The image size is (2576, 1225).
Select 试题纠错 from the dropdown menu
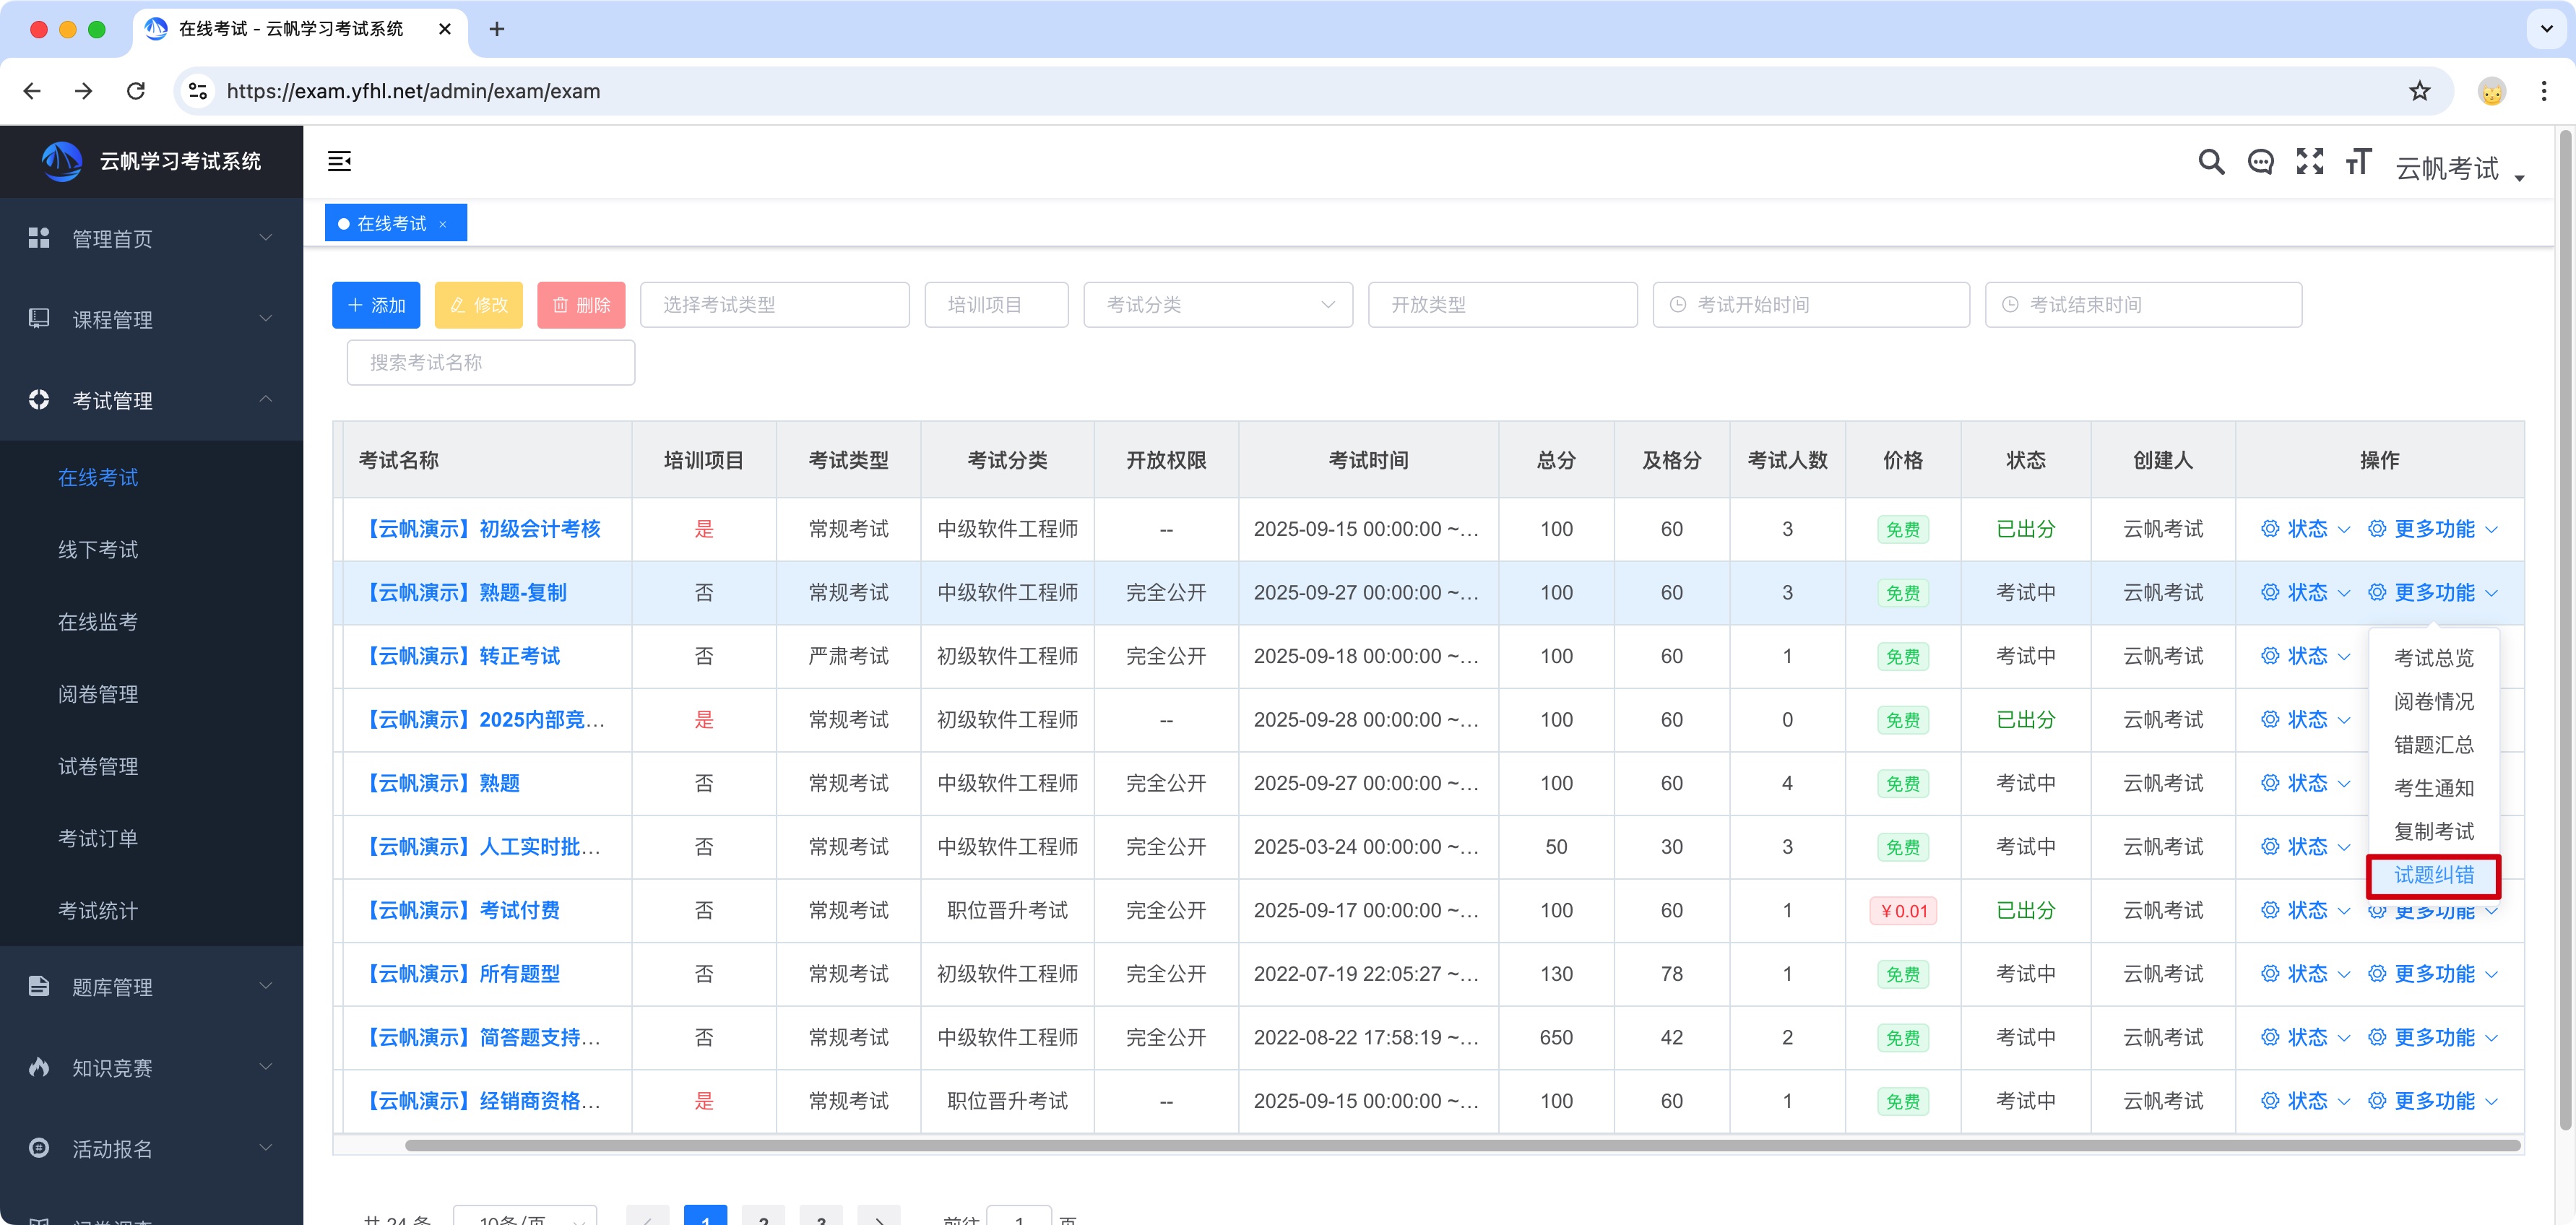[x=2433, y=875]
